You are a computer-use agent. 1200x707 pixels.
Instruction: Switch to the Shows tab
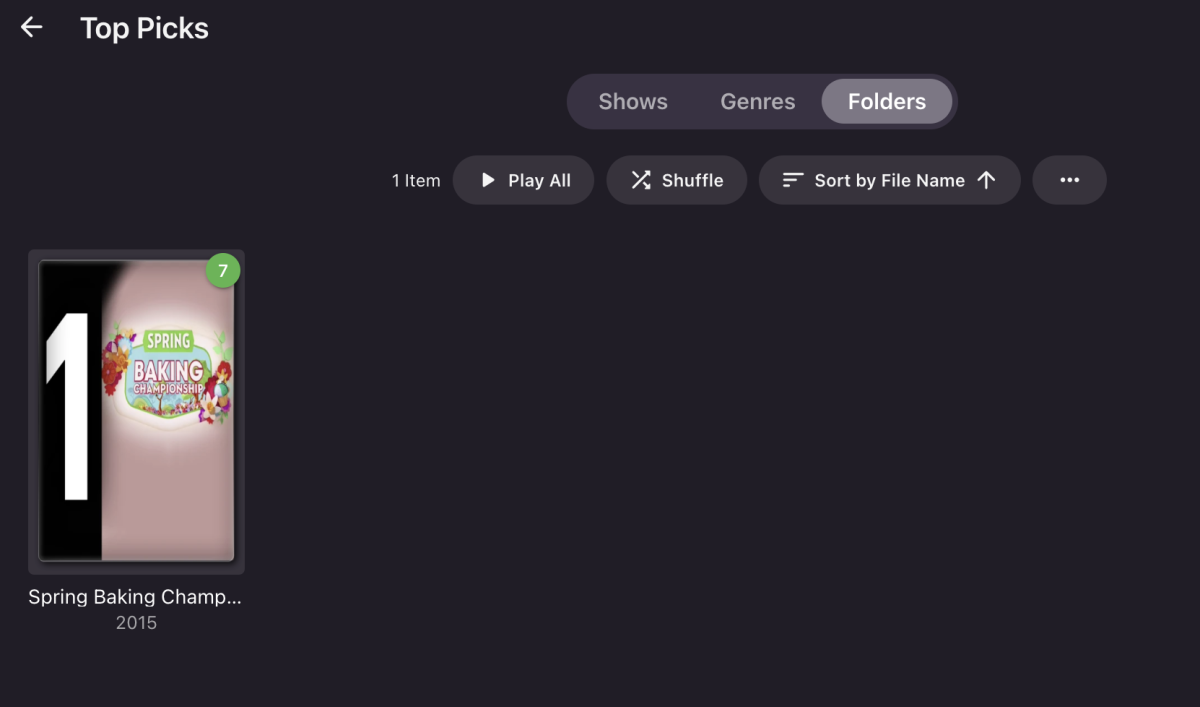click(632, 101)
